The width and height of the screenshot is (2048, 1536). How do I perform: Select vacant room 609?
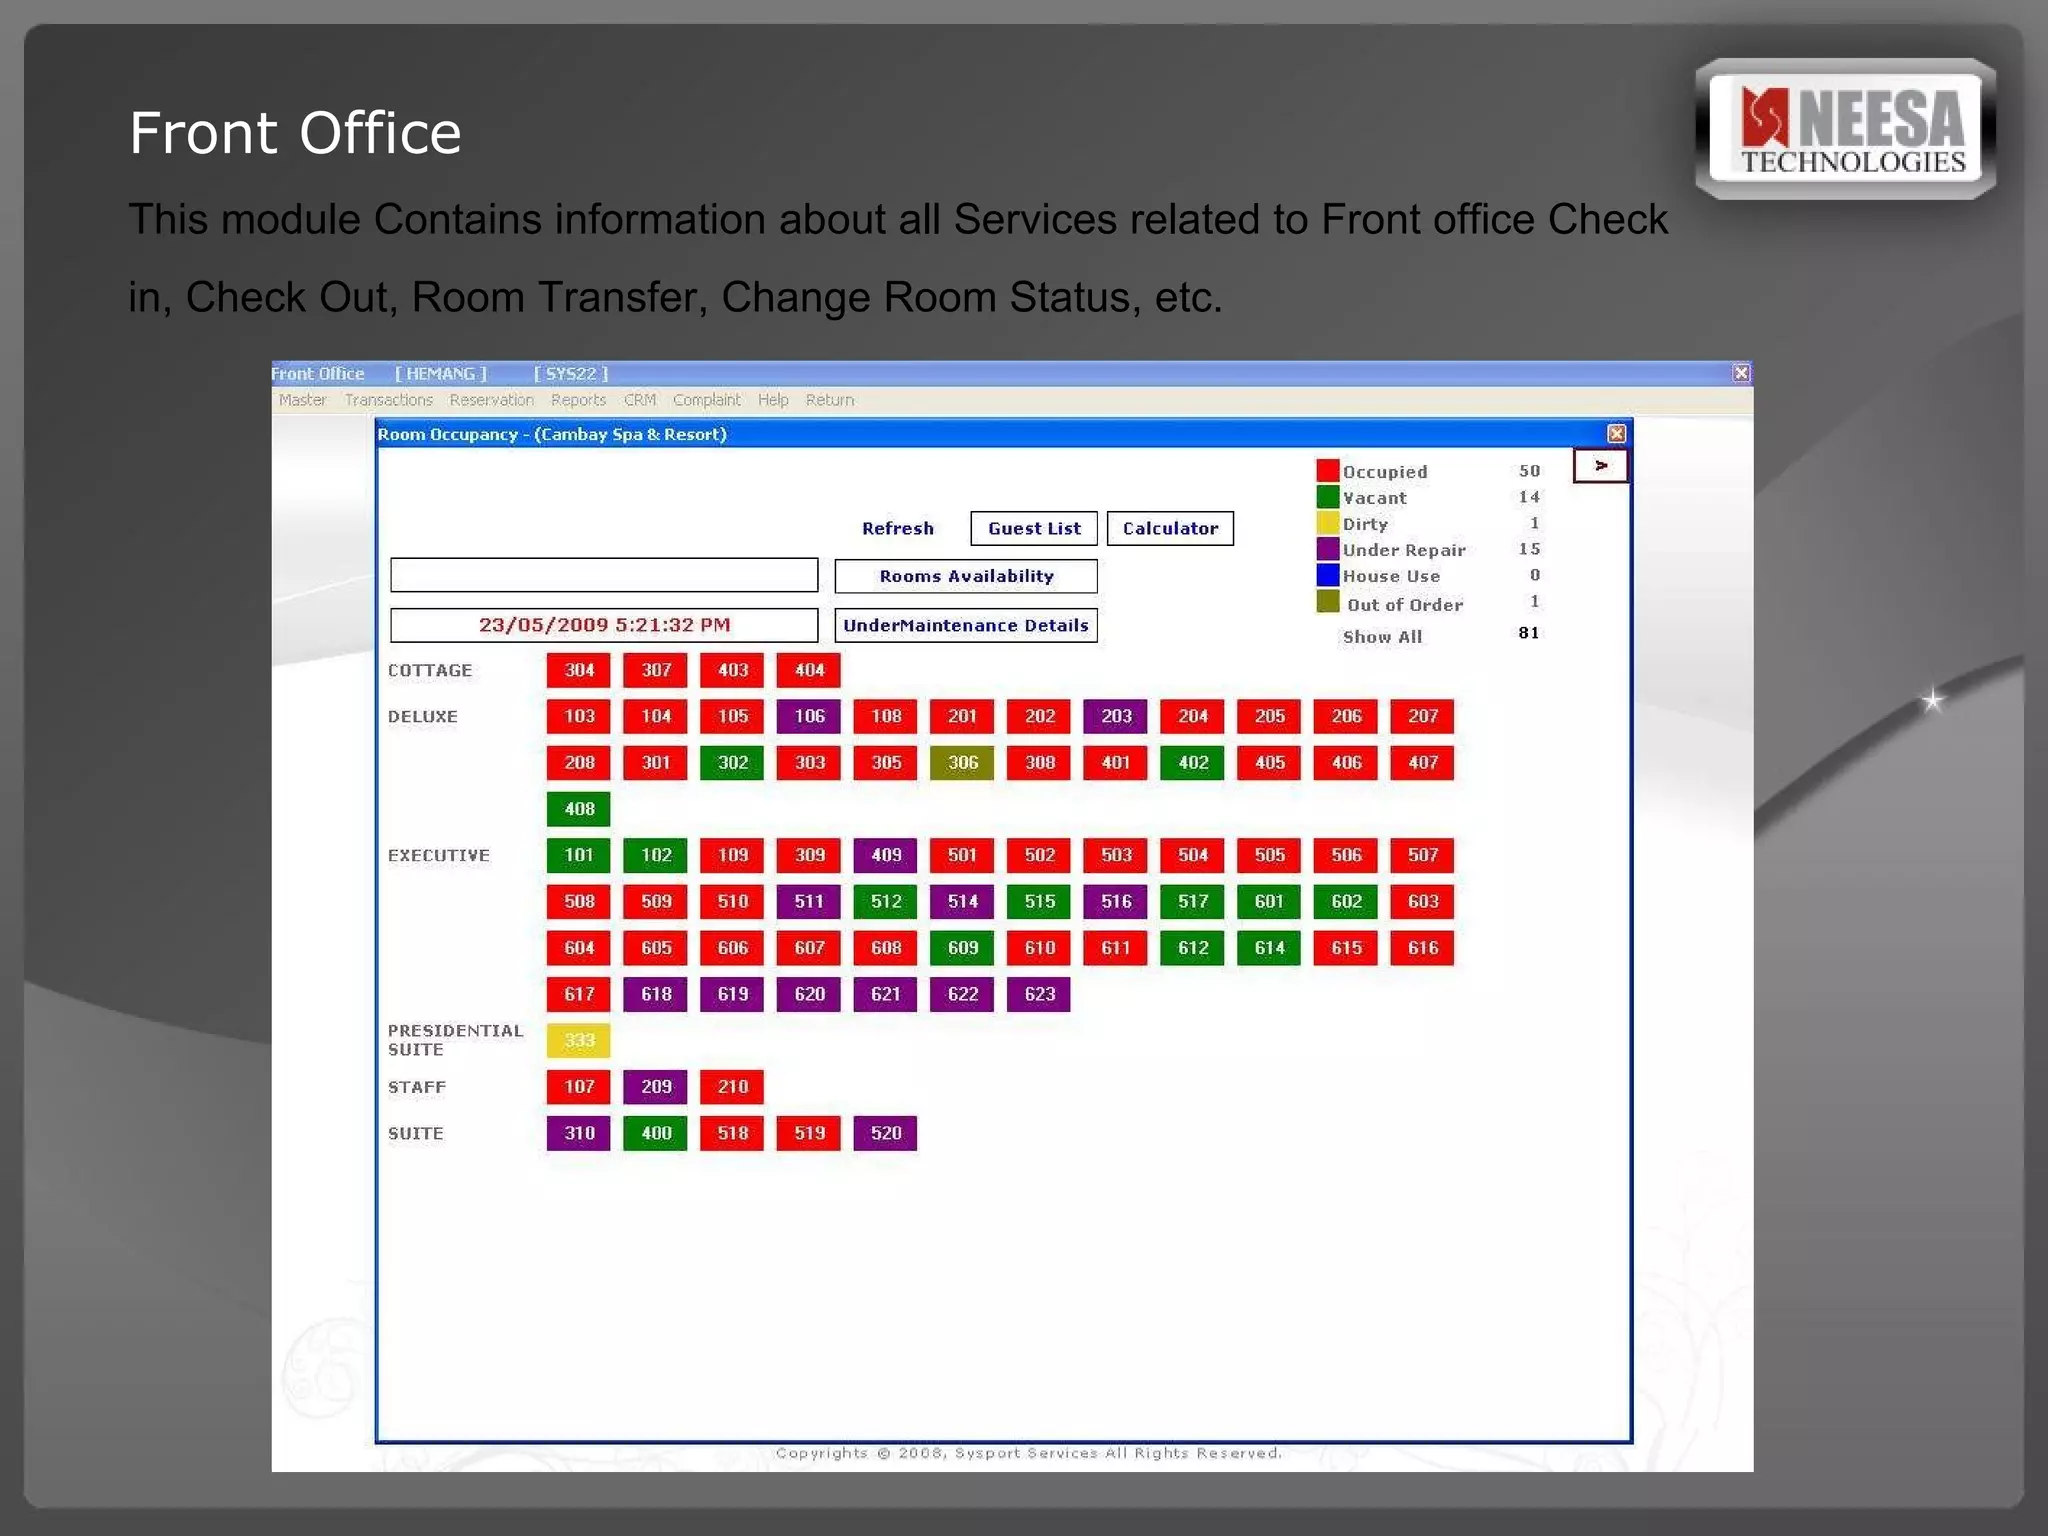click(x=963, y=948)
